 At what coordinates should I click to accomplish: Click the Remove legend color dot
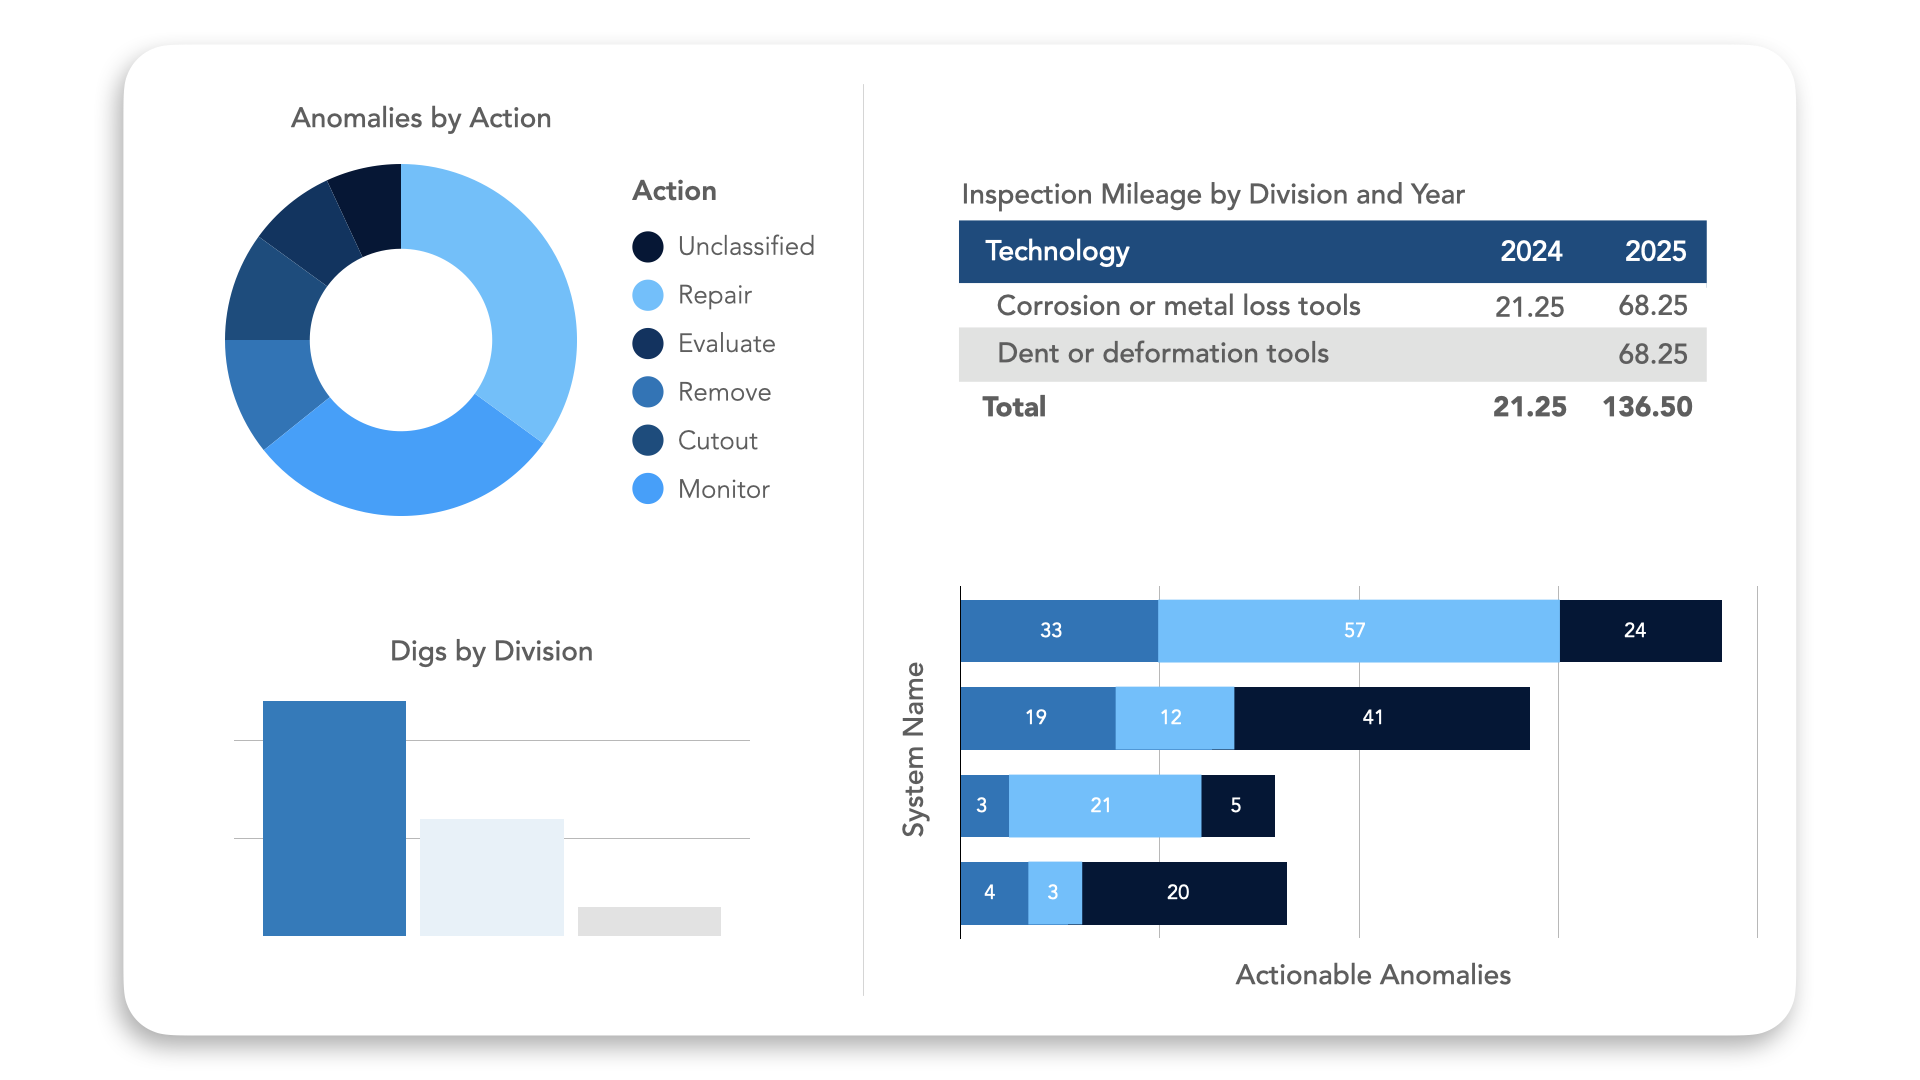tap(648, 392)
